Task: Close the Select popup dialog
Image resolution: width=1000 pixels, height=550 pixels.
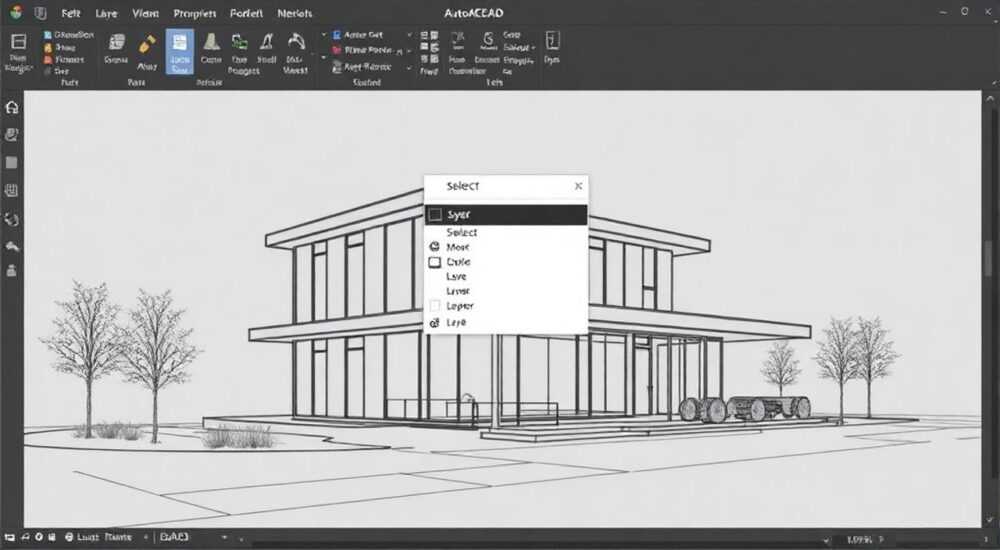Action: (x=578, y=186)
